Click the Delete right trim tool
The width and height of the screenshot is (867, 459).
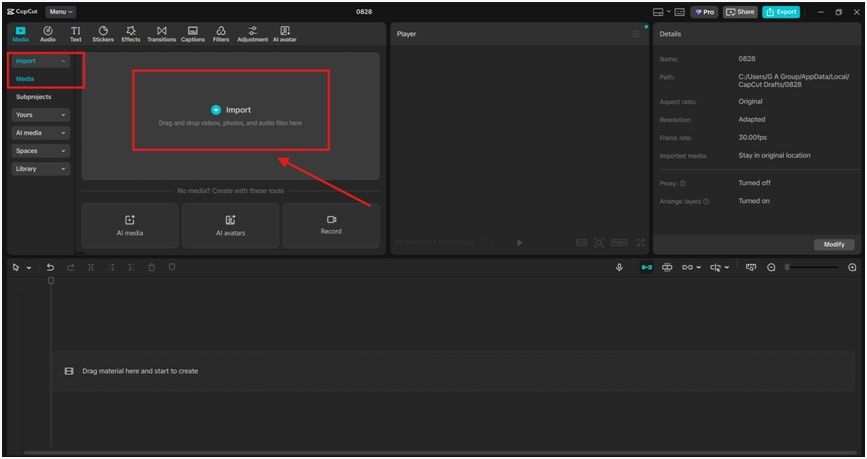[131, 268]
